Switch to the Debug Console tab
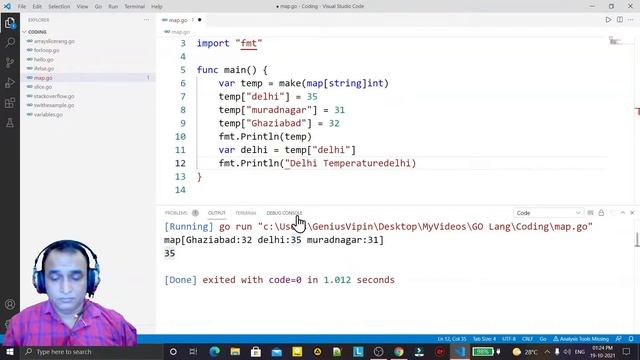 tap(284, 213)
